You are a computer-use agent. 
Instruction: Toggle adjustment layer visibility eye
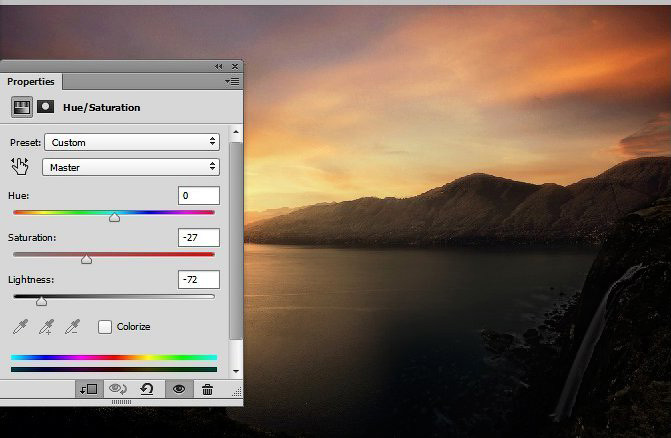(x=179, y=389)
